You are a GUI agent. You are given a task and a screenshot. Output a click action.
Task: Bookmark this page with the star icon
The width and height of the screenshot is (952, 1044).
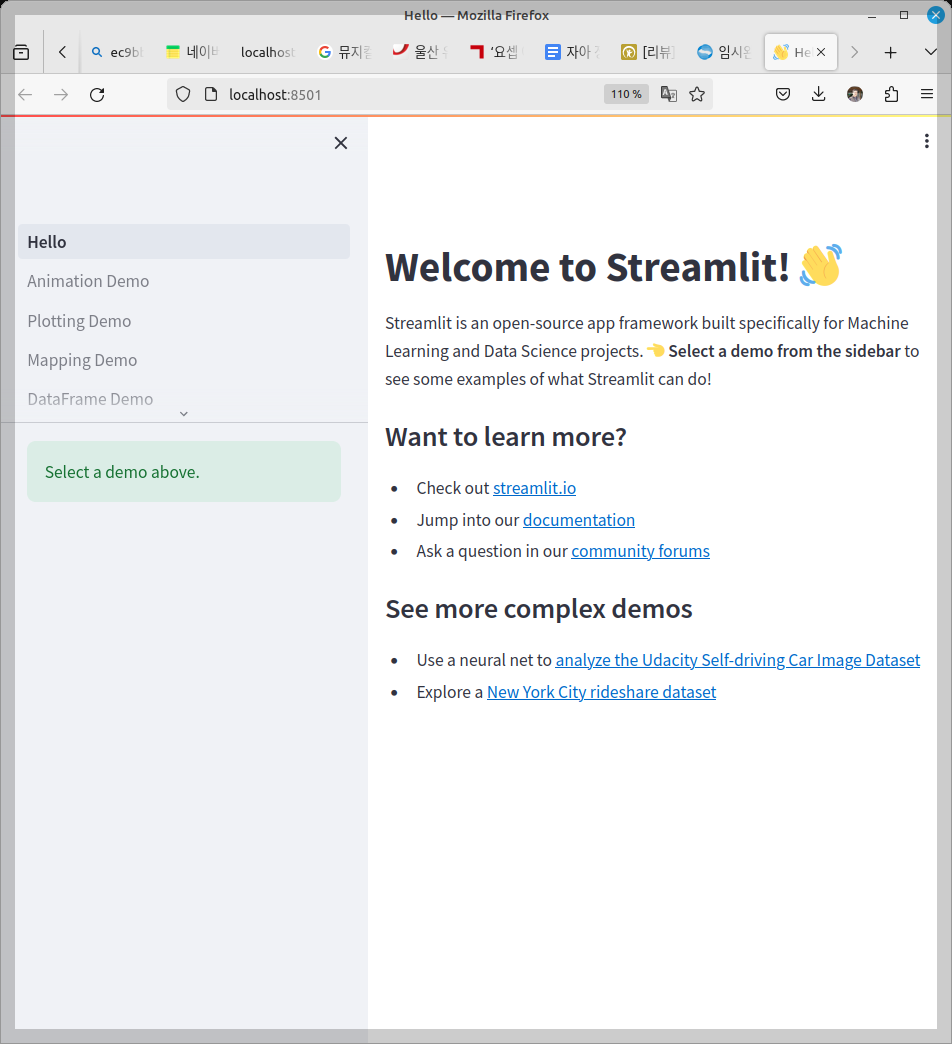point(697,94)
